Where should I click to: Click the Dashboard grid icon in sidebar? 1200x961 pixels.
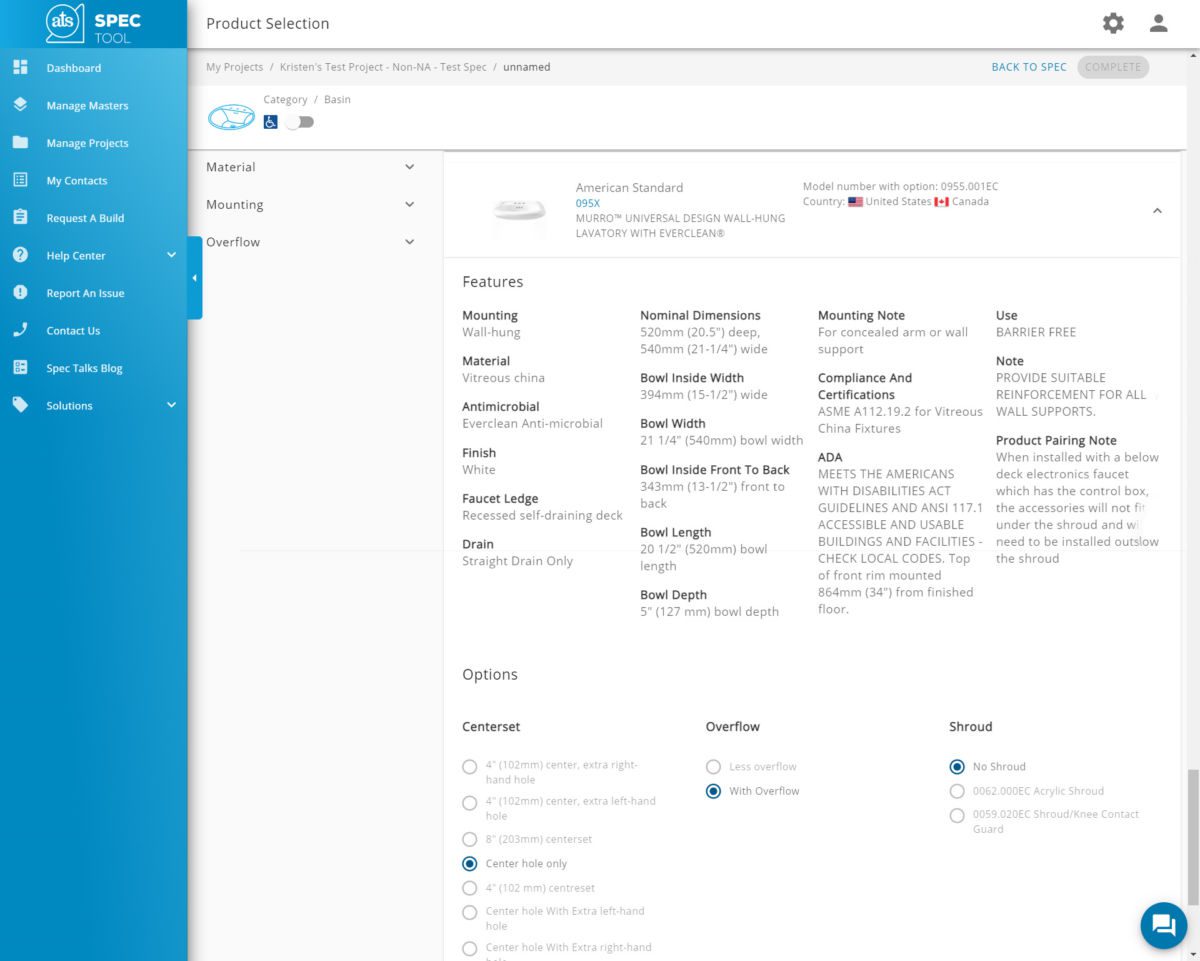[20, 68]
